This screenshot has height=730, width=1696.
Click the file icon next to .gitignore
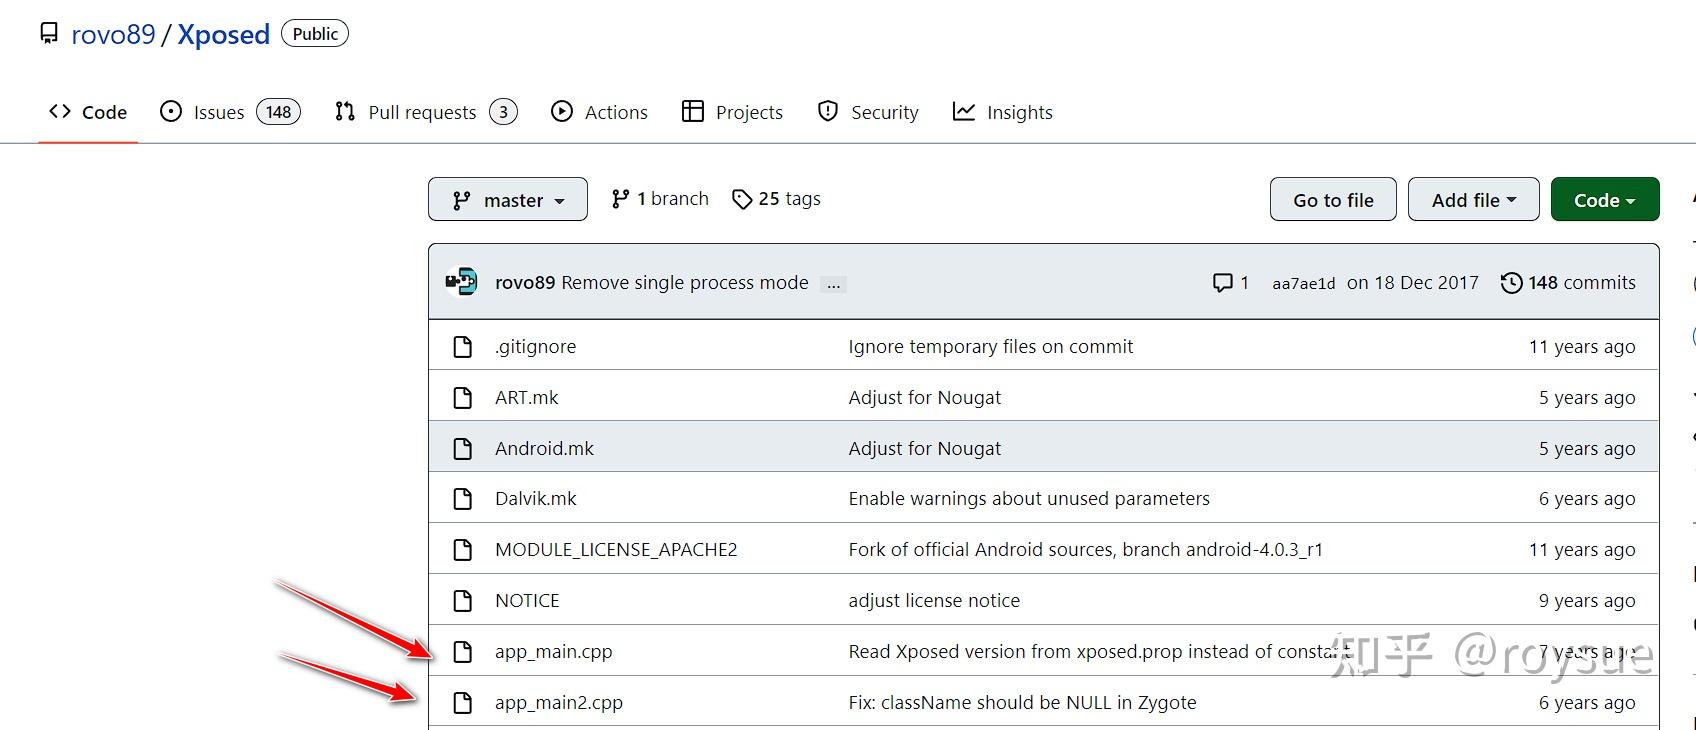[x=462, y=347]
